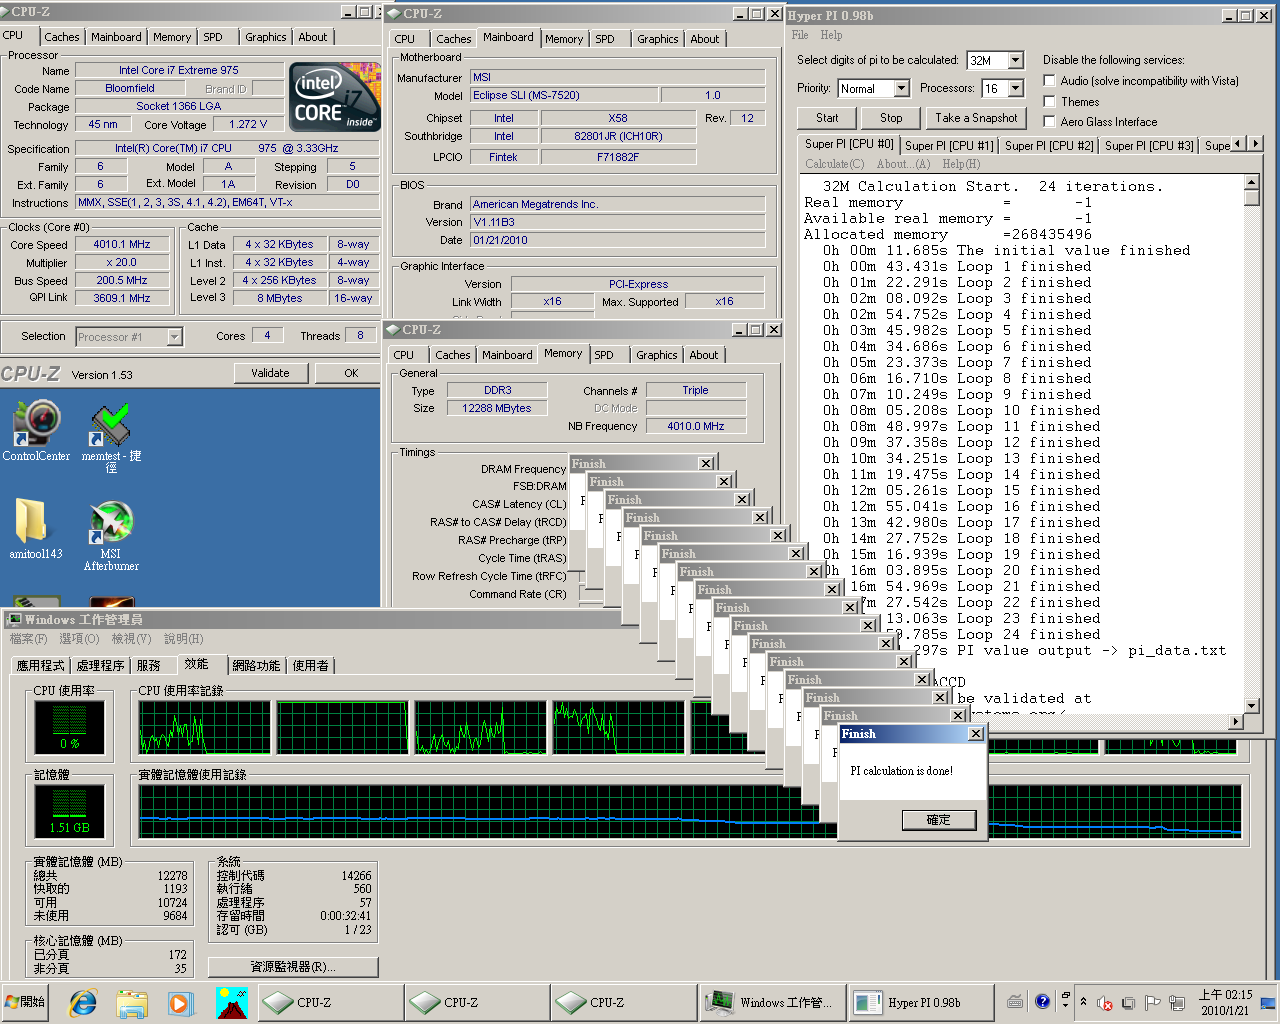The image size is (1280, 1024).
Task: Click the network tray icon
Action: 1177,1003
